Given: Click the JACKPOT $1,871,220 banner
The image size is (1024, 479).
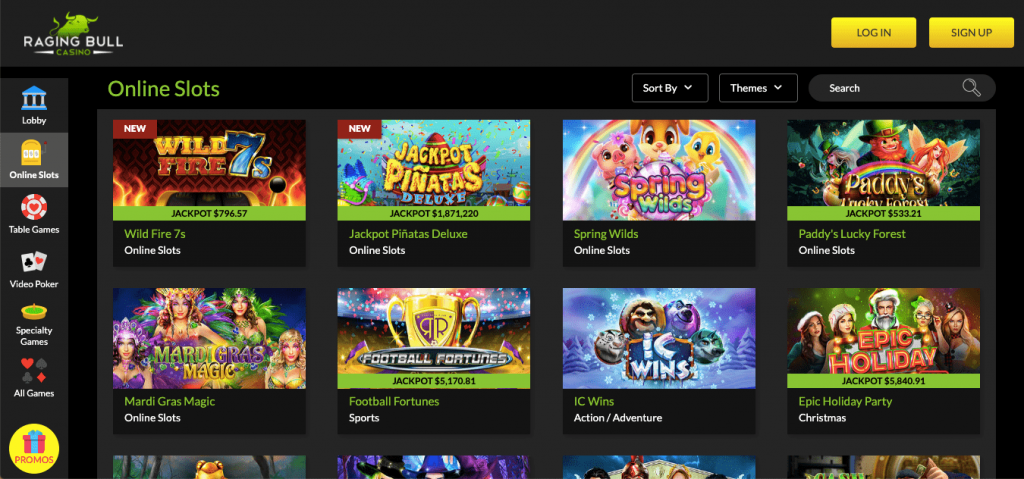Looking at the screenshot, I should coord(434,213).
